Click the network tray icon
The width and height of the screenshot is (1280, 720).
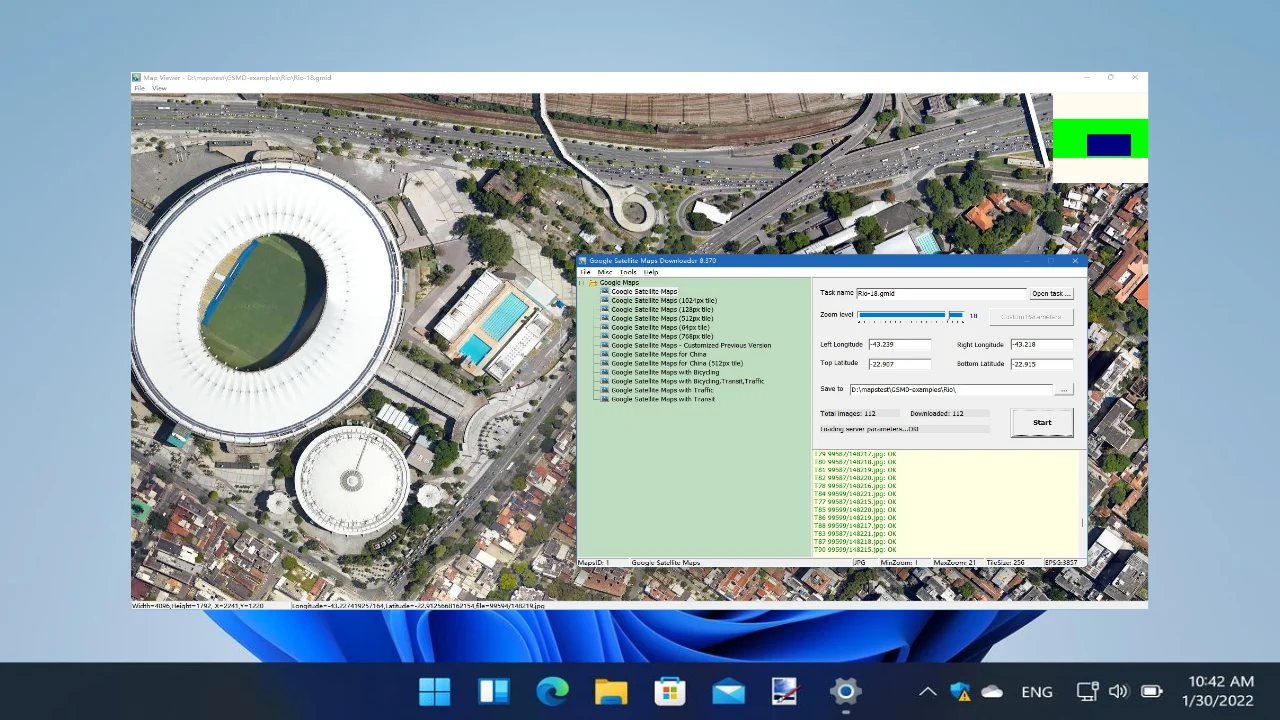click(1087, 691)
